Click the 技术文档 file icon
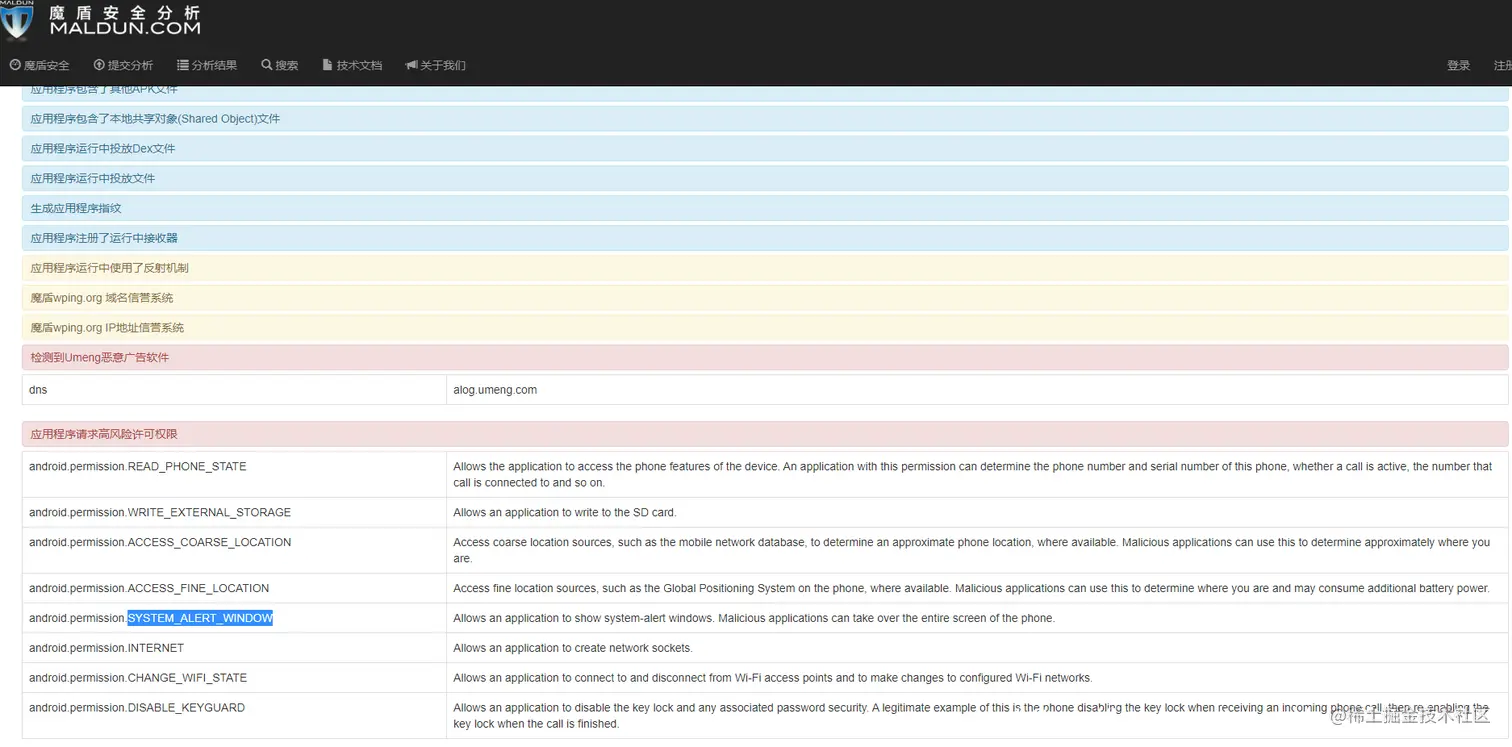Screen dimensions: 1512x747 (x=327, y=65)
